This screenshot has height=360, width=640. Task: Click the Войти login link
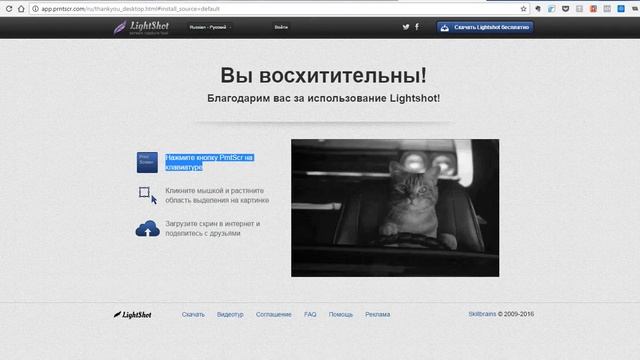point(281,27)
